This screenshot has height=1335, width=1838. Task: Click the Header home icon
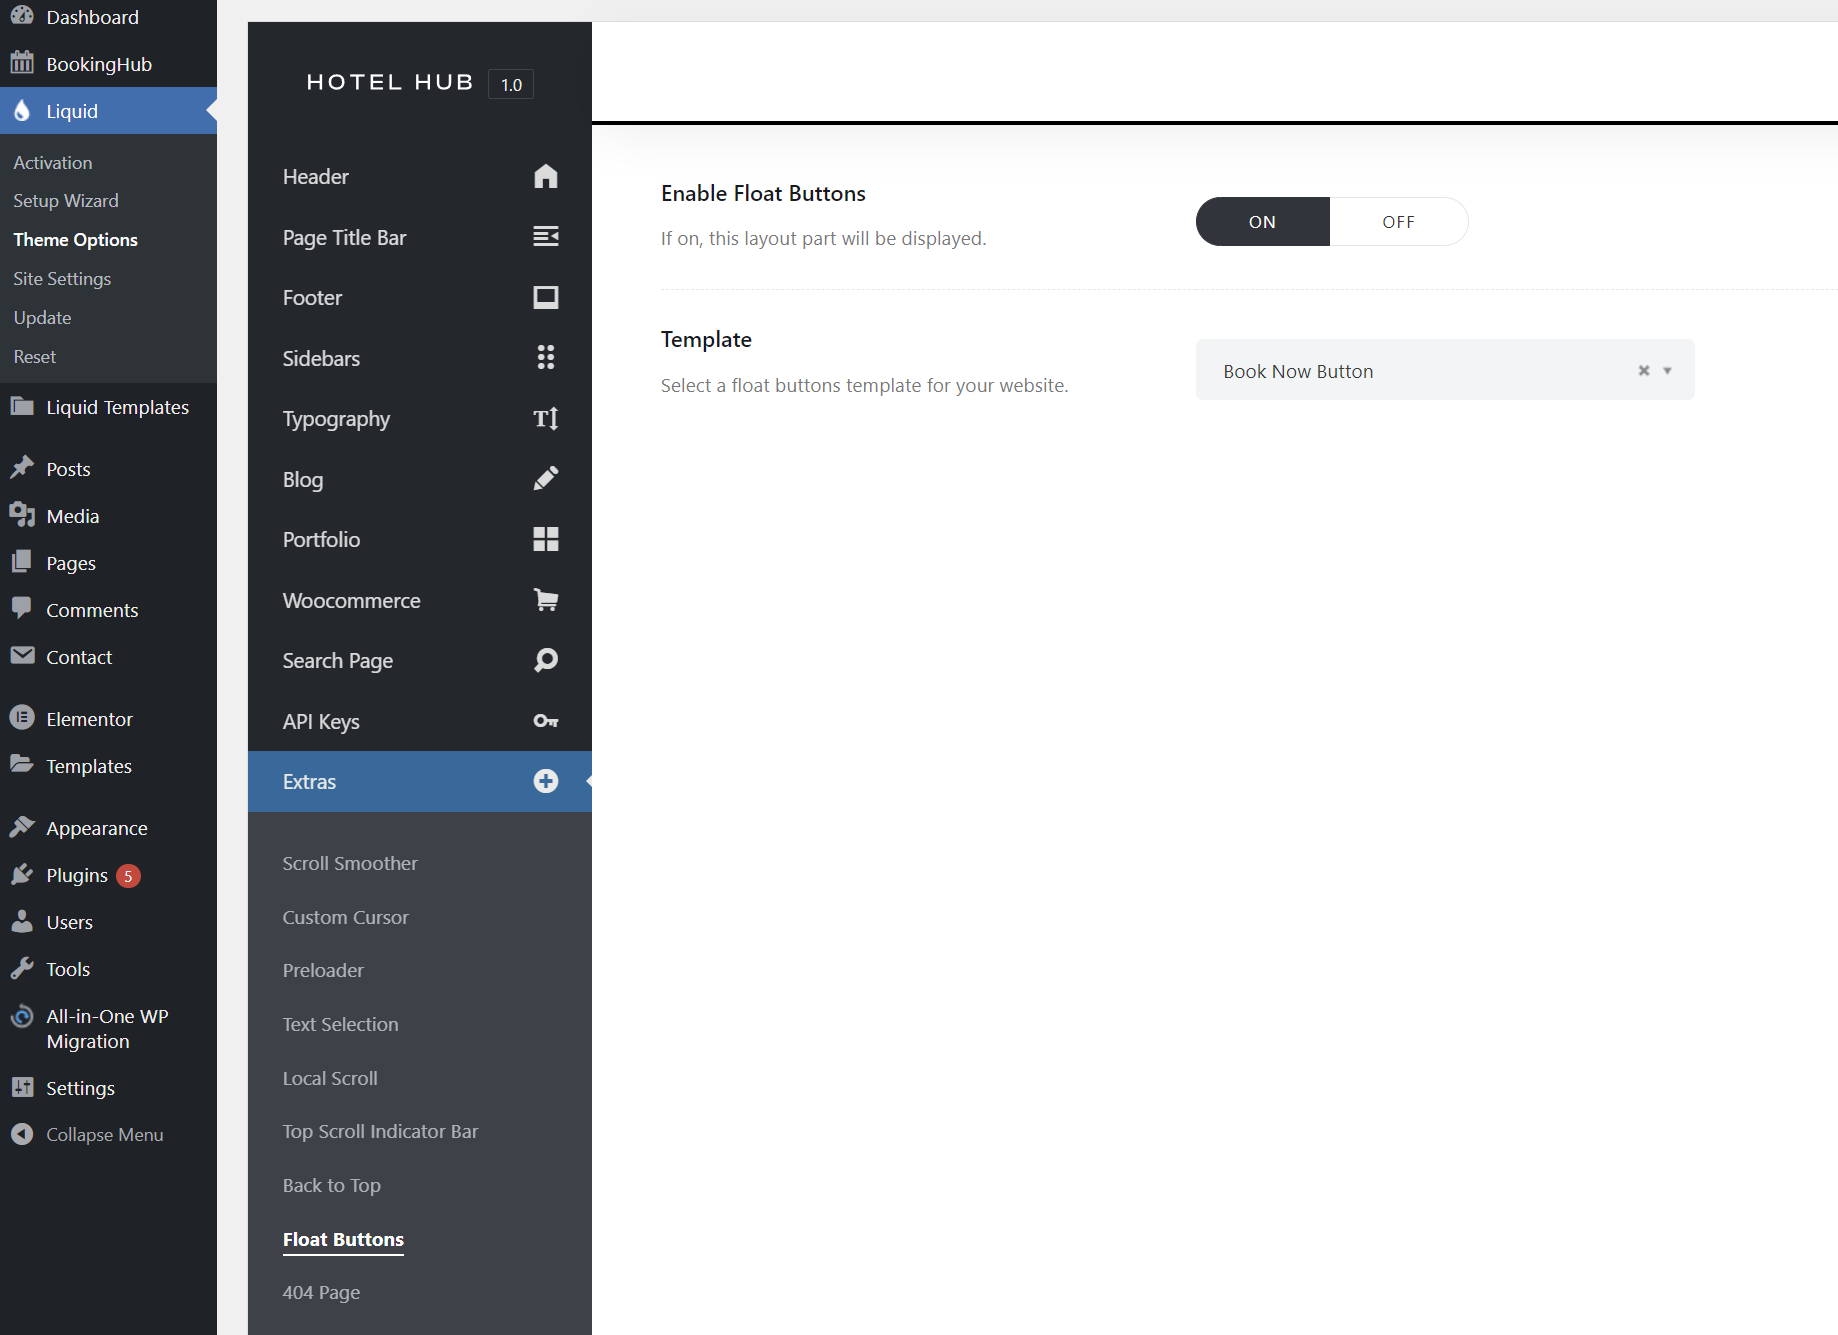pyautogui.click(x=545, y=177)
